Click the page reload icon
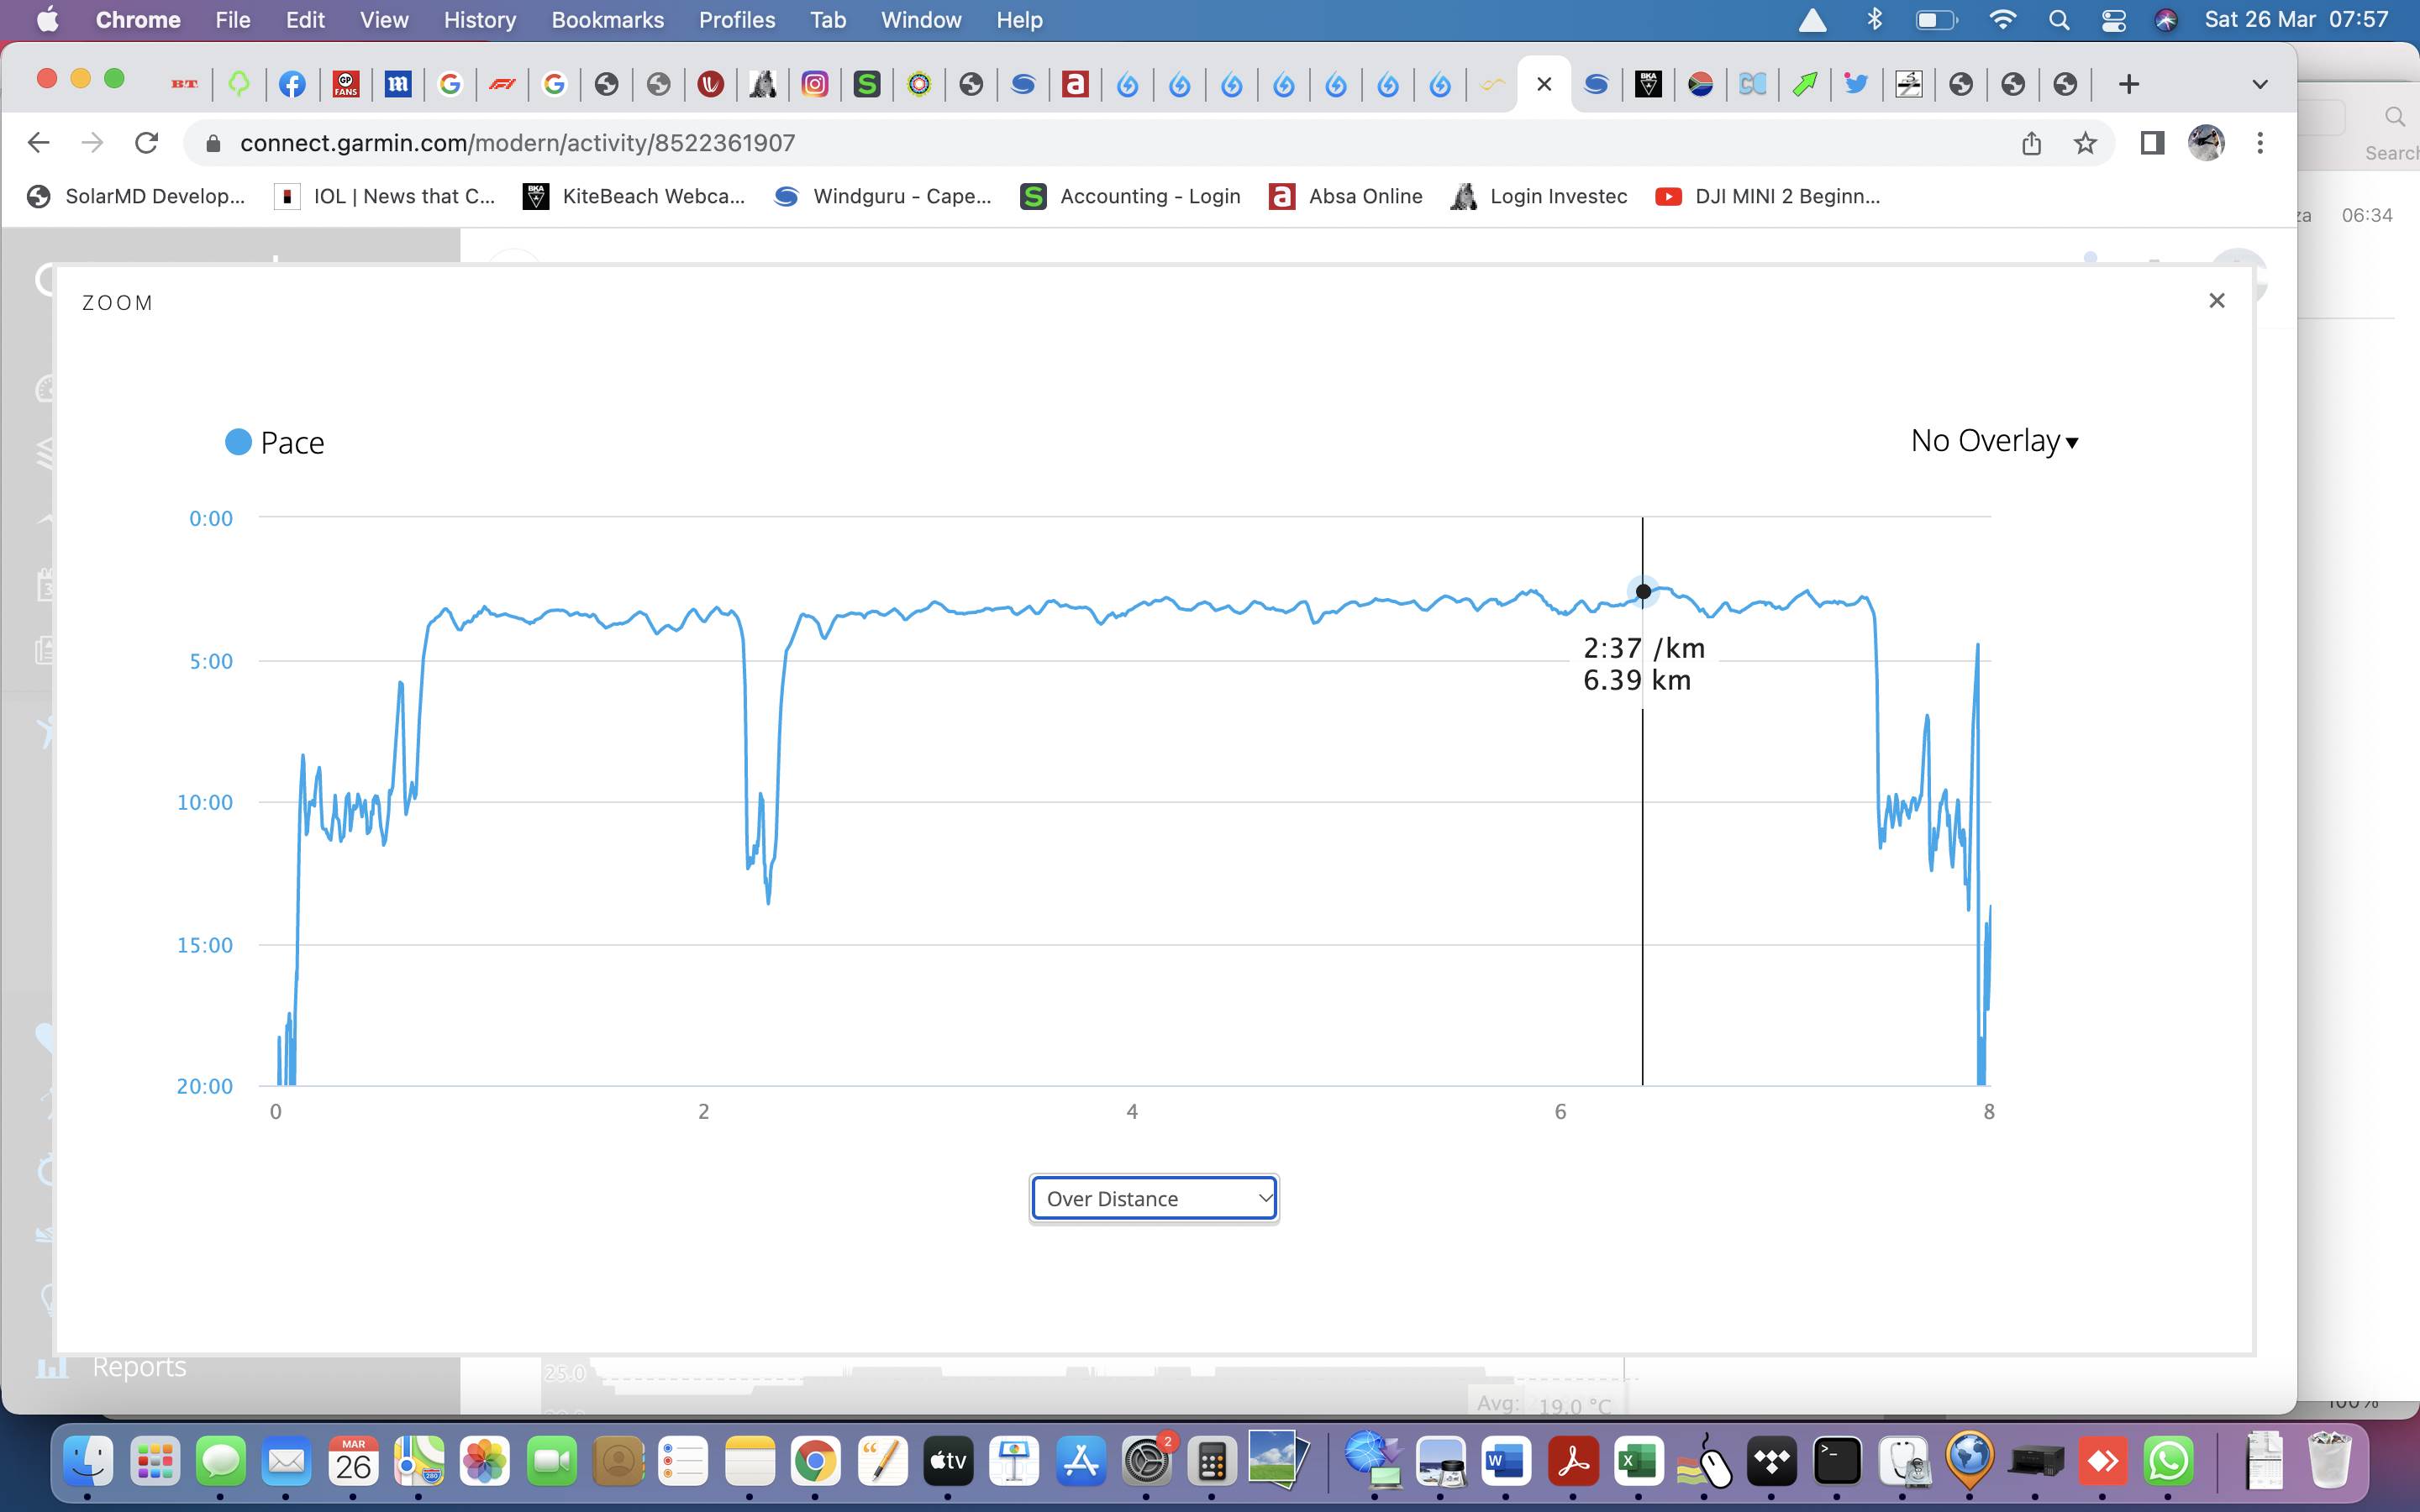The image size is (2420, 1512). point(147,143)
